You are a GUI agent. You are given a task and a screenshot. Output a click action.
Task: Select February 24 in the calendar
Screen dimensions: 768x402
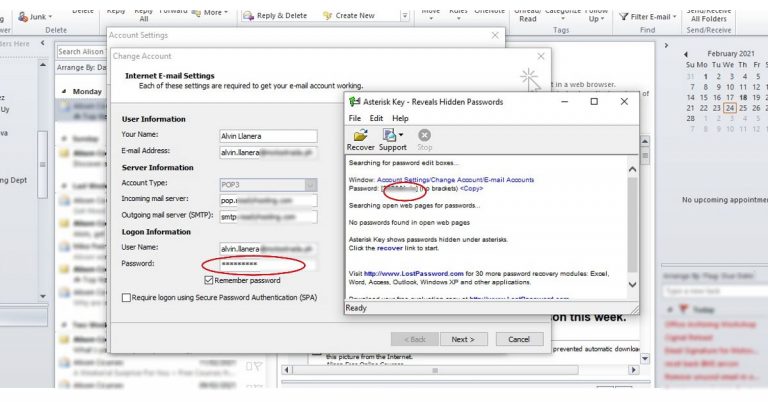click(730, 108)
